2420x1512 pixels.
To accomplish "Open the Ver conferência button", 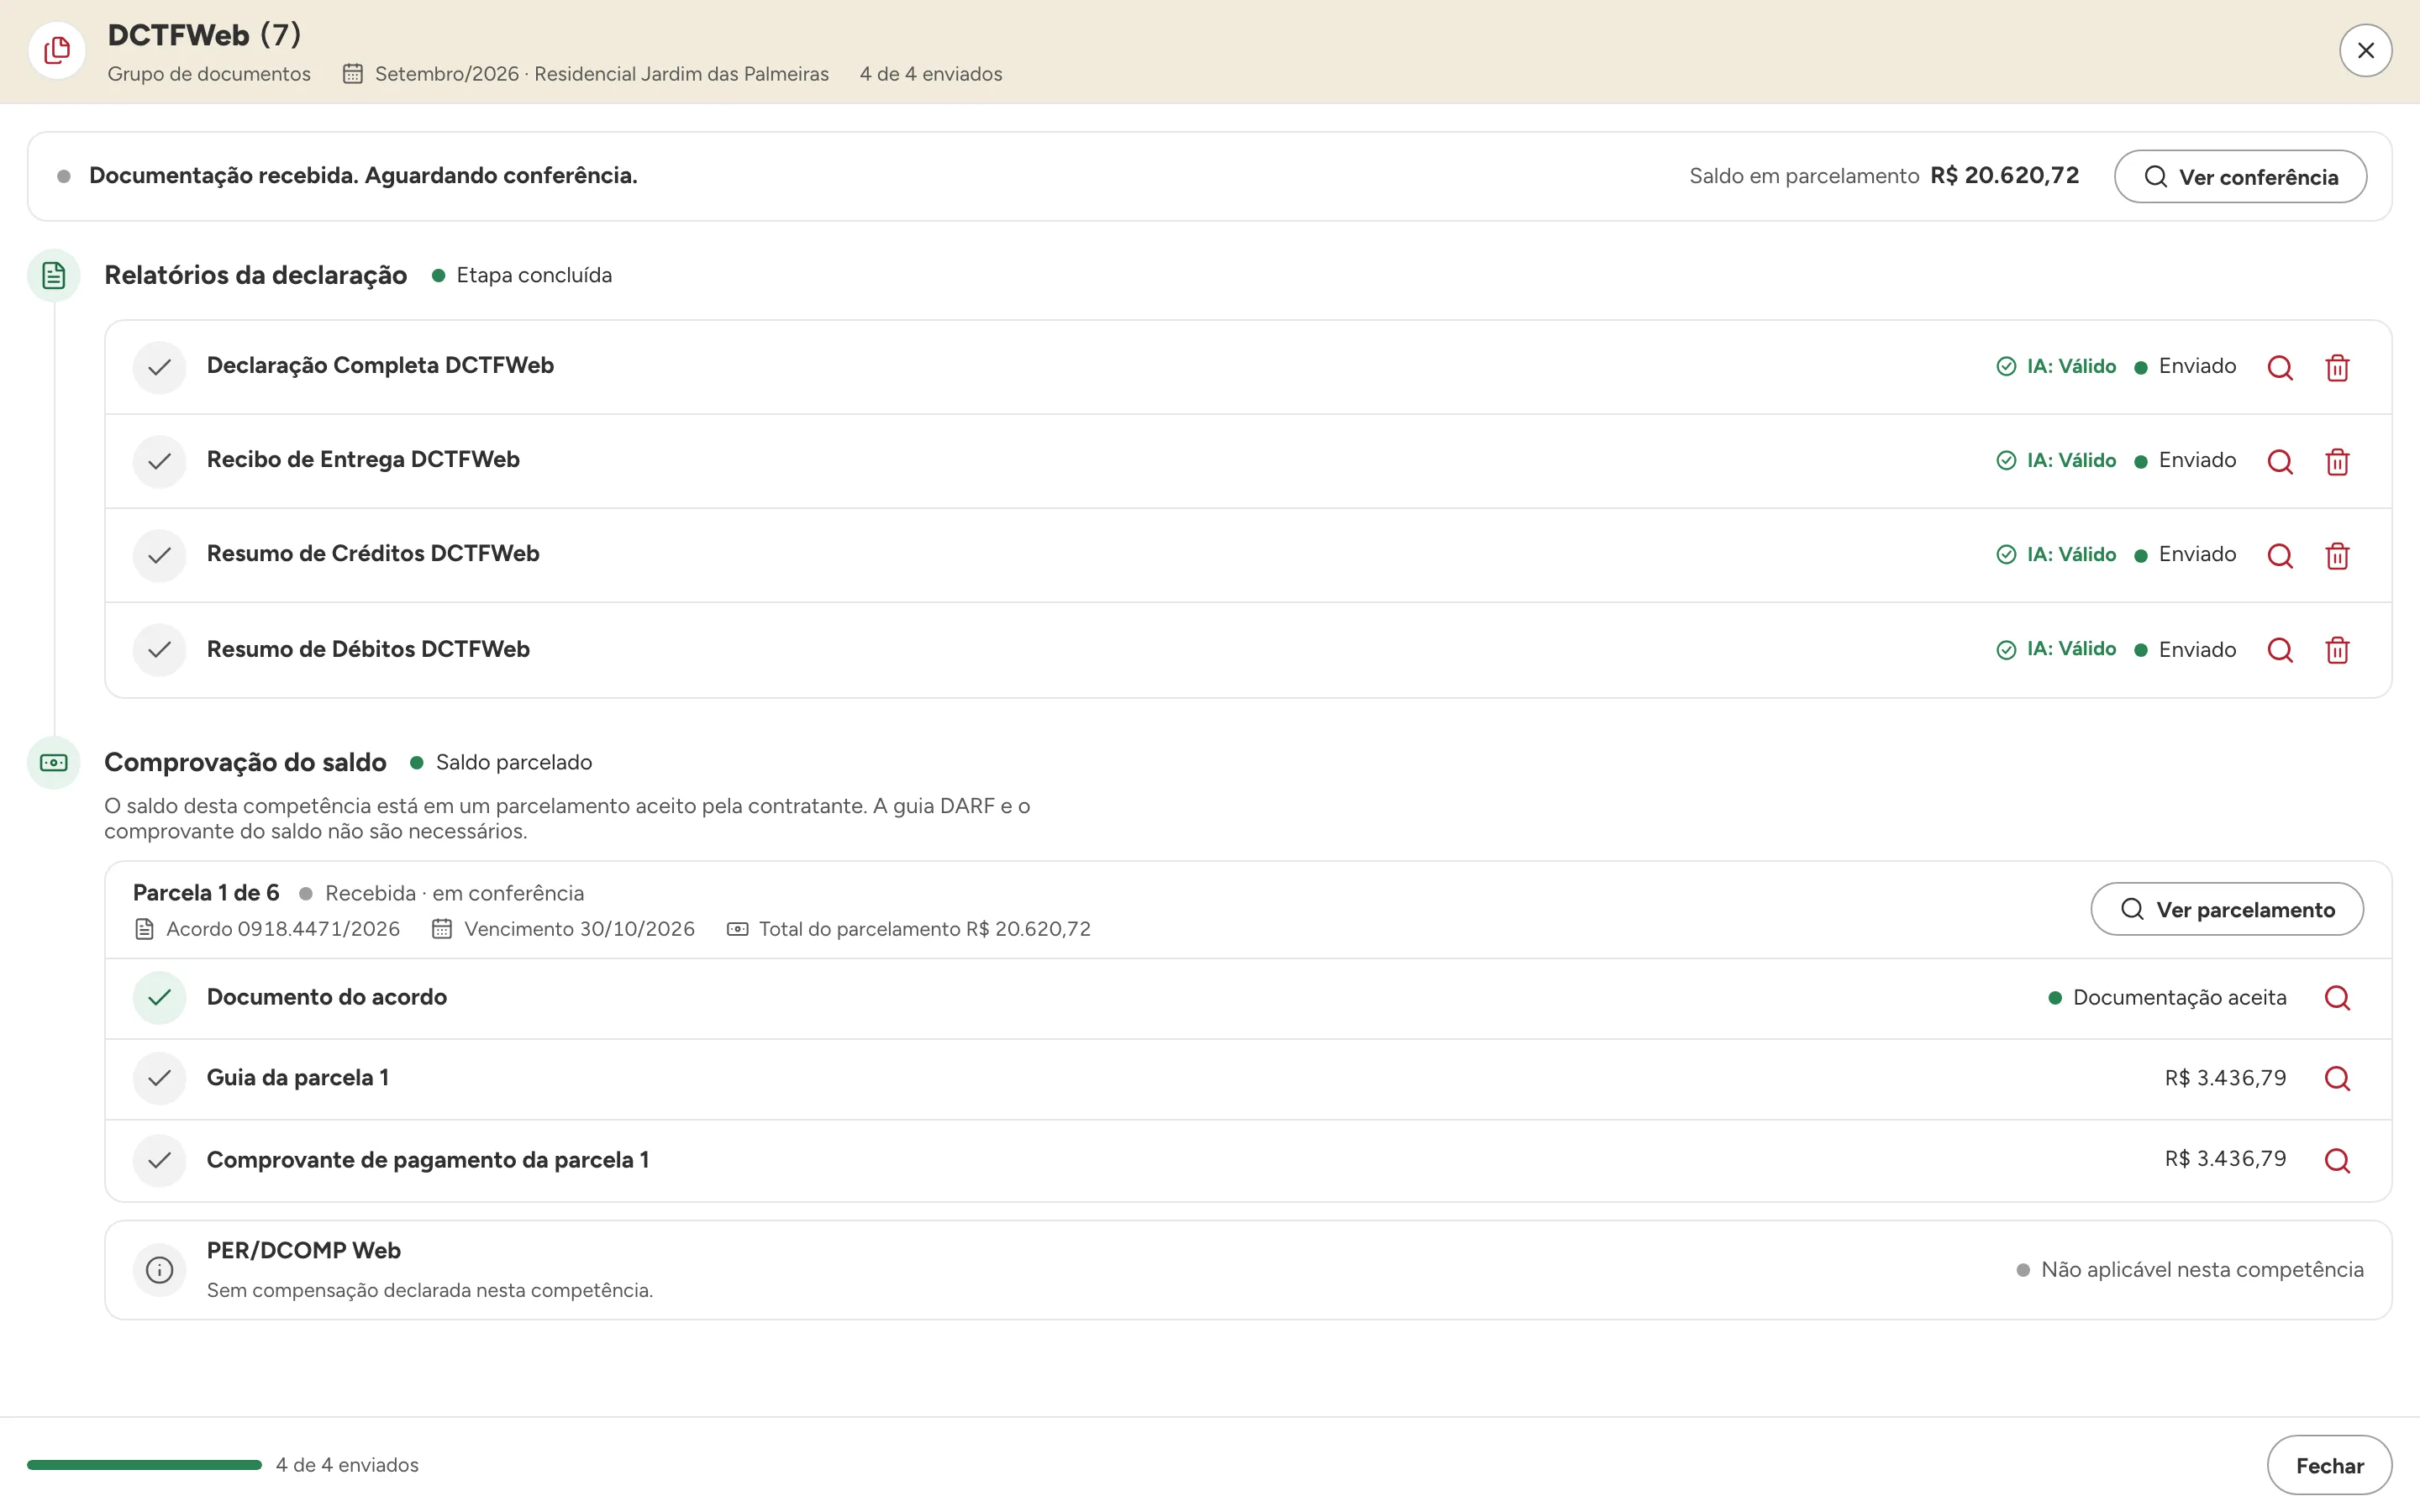I will coord(2240,177).
